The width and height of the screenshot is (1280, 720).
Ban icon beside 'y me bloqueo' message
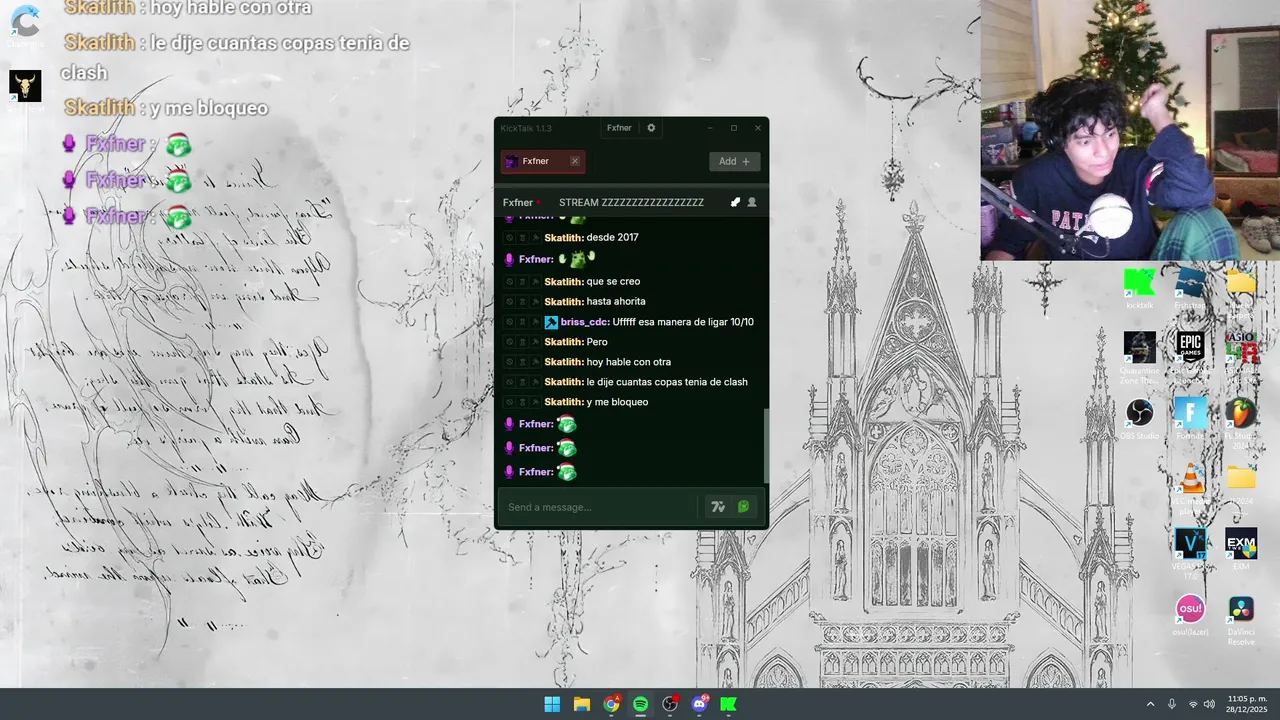(510, 402)
